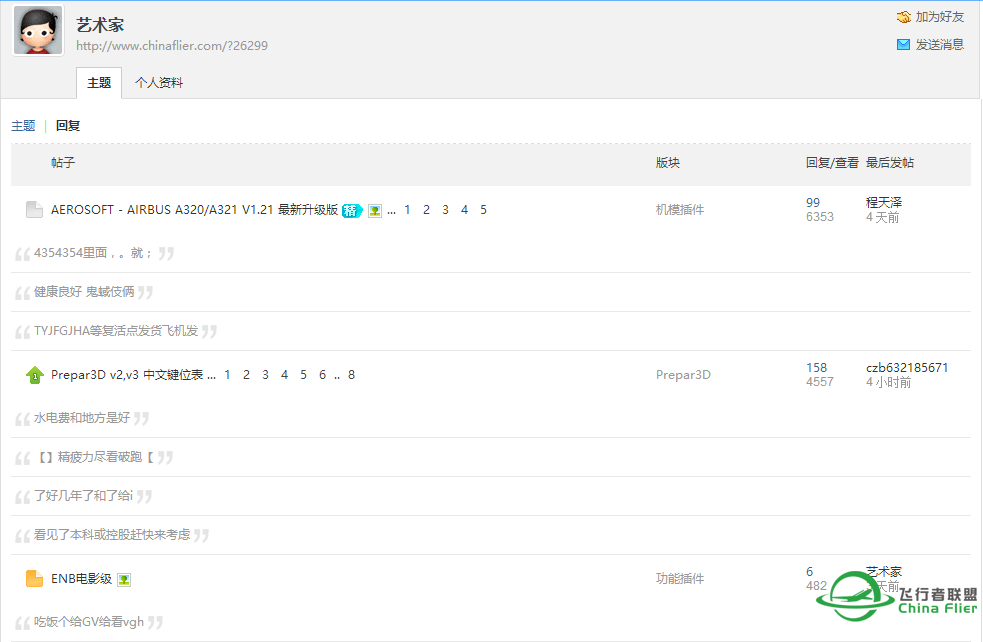Go to page 1 of AEROSOFT thread
Viewport: 983px width, 642px height.
coord(407,210)
